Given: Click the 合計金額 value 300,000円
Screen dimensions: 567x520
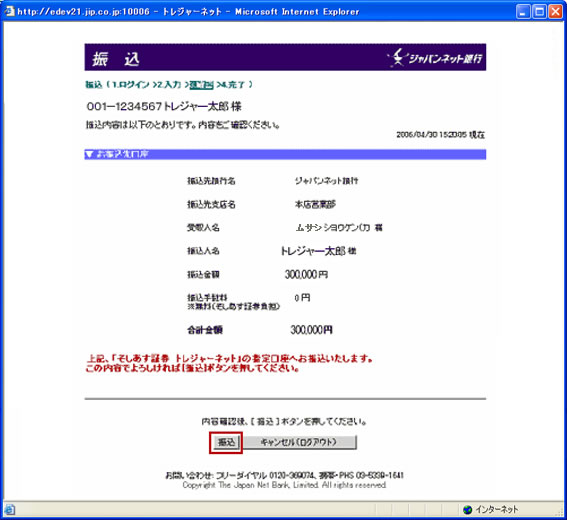Looking at the screenshot, I should click(311, 330).
